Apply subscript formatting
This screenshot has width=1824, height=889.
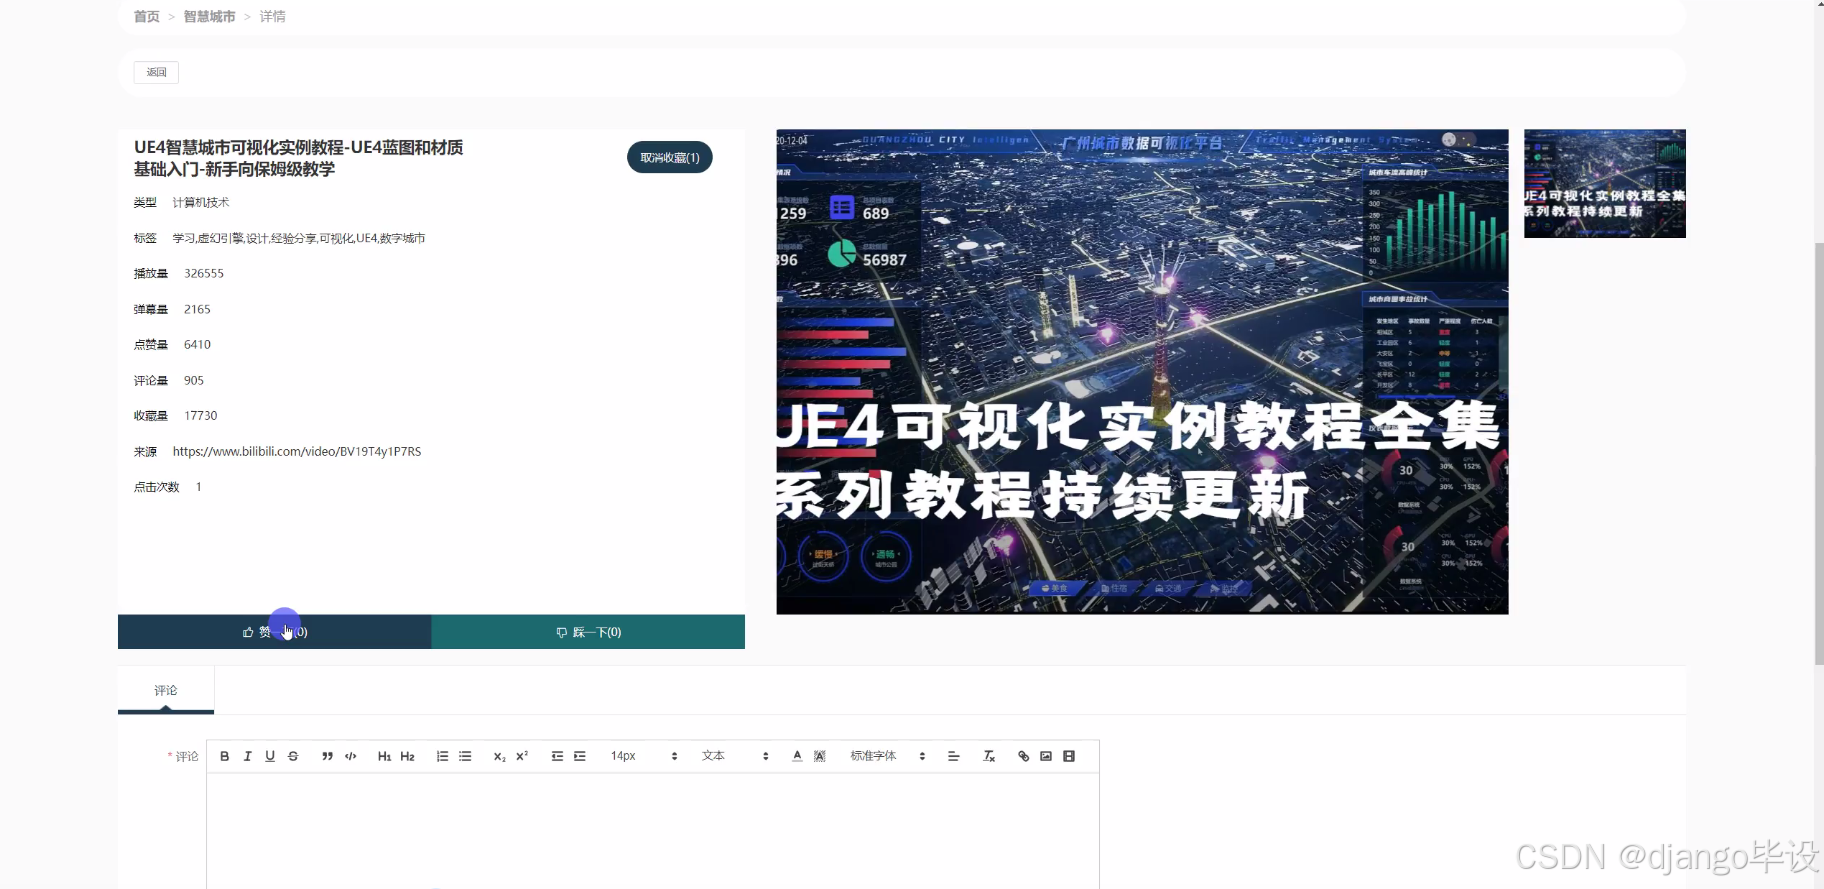[499, 756]
